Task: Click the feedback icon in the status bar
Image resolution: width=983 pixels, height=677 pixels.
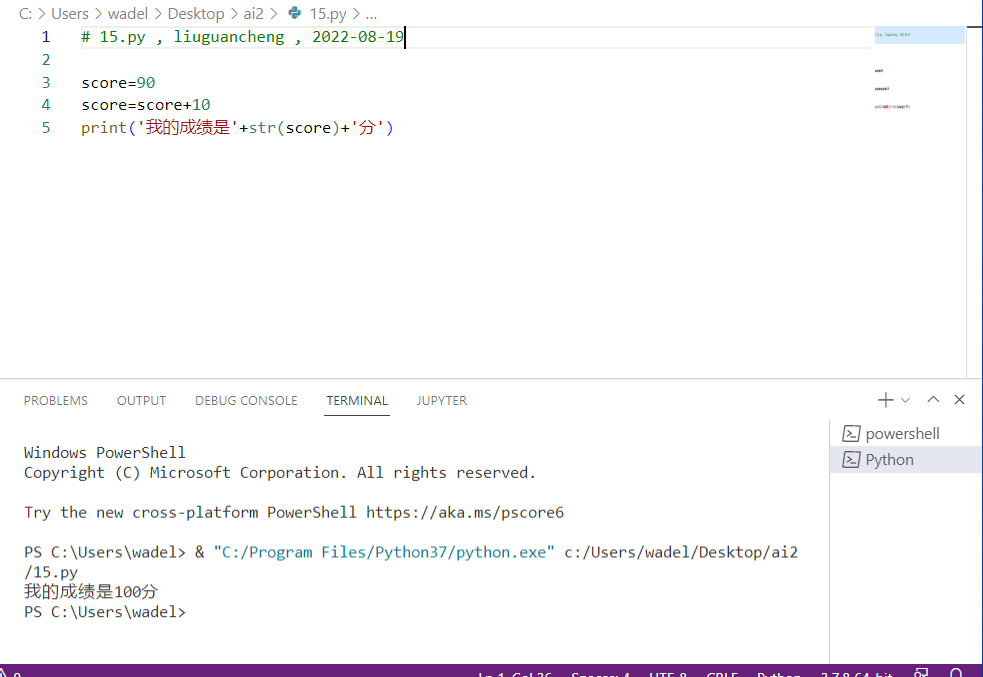Action: coord(921,673)
